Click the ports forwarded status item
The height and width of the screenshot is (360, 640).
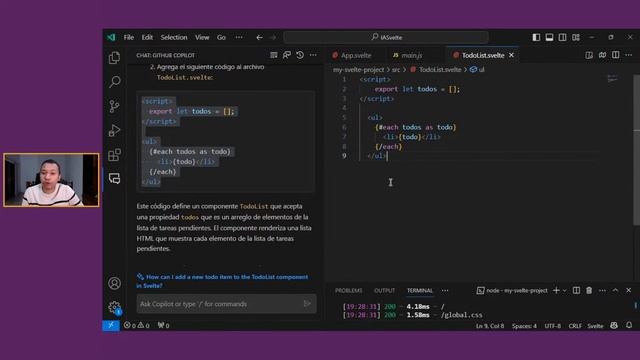[163, 325]
